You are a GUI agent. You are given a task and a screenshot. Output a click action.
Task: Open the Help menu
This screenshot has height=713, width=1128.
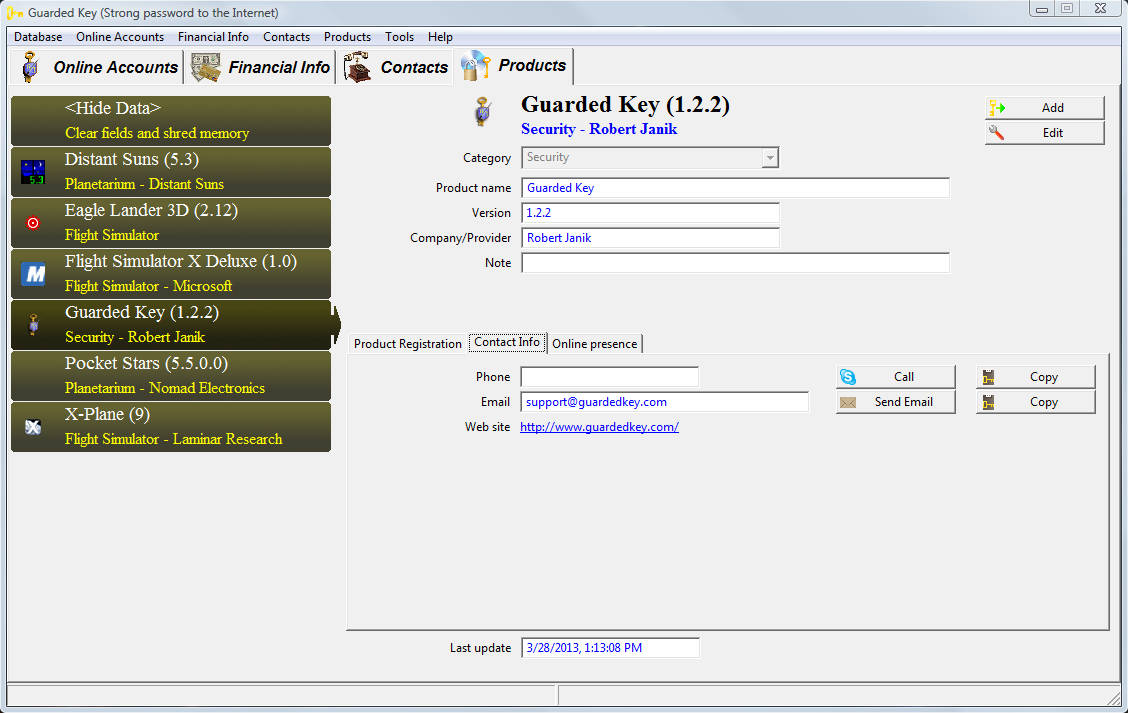pyautogui.click(x=440, y=37)
